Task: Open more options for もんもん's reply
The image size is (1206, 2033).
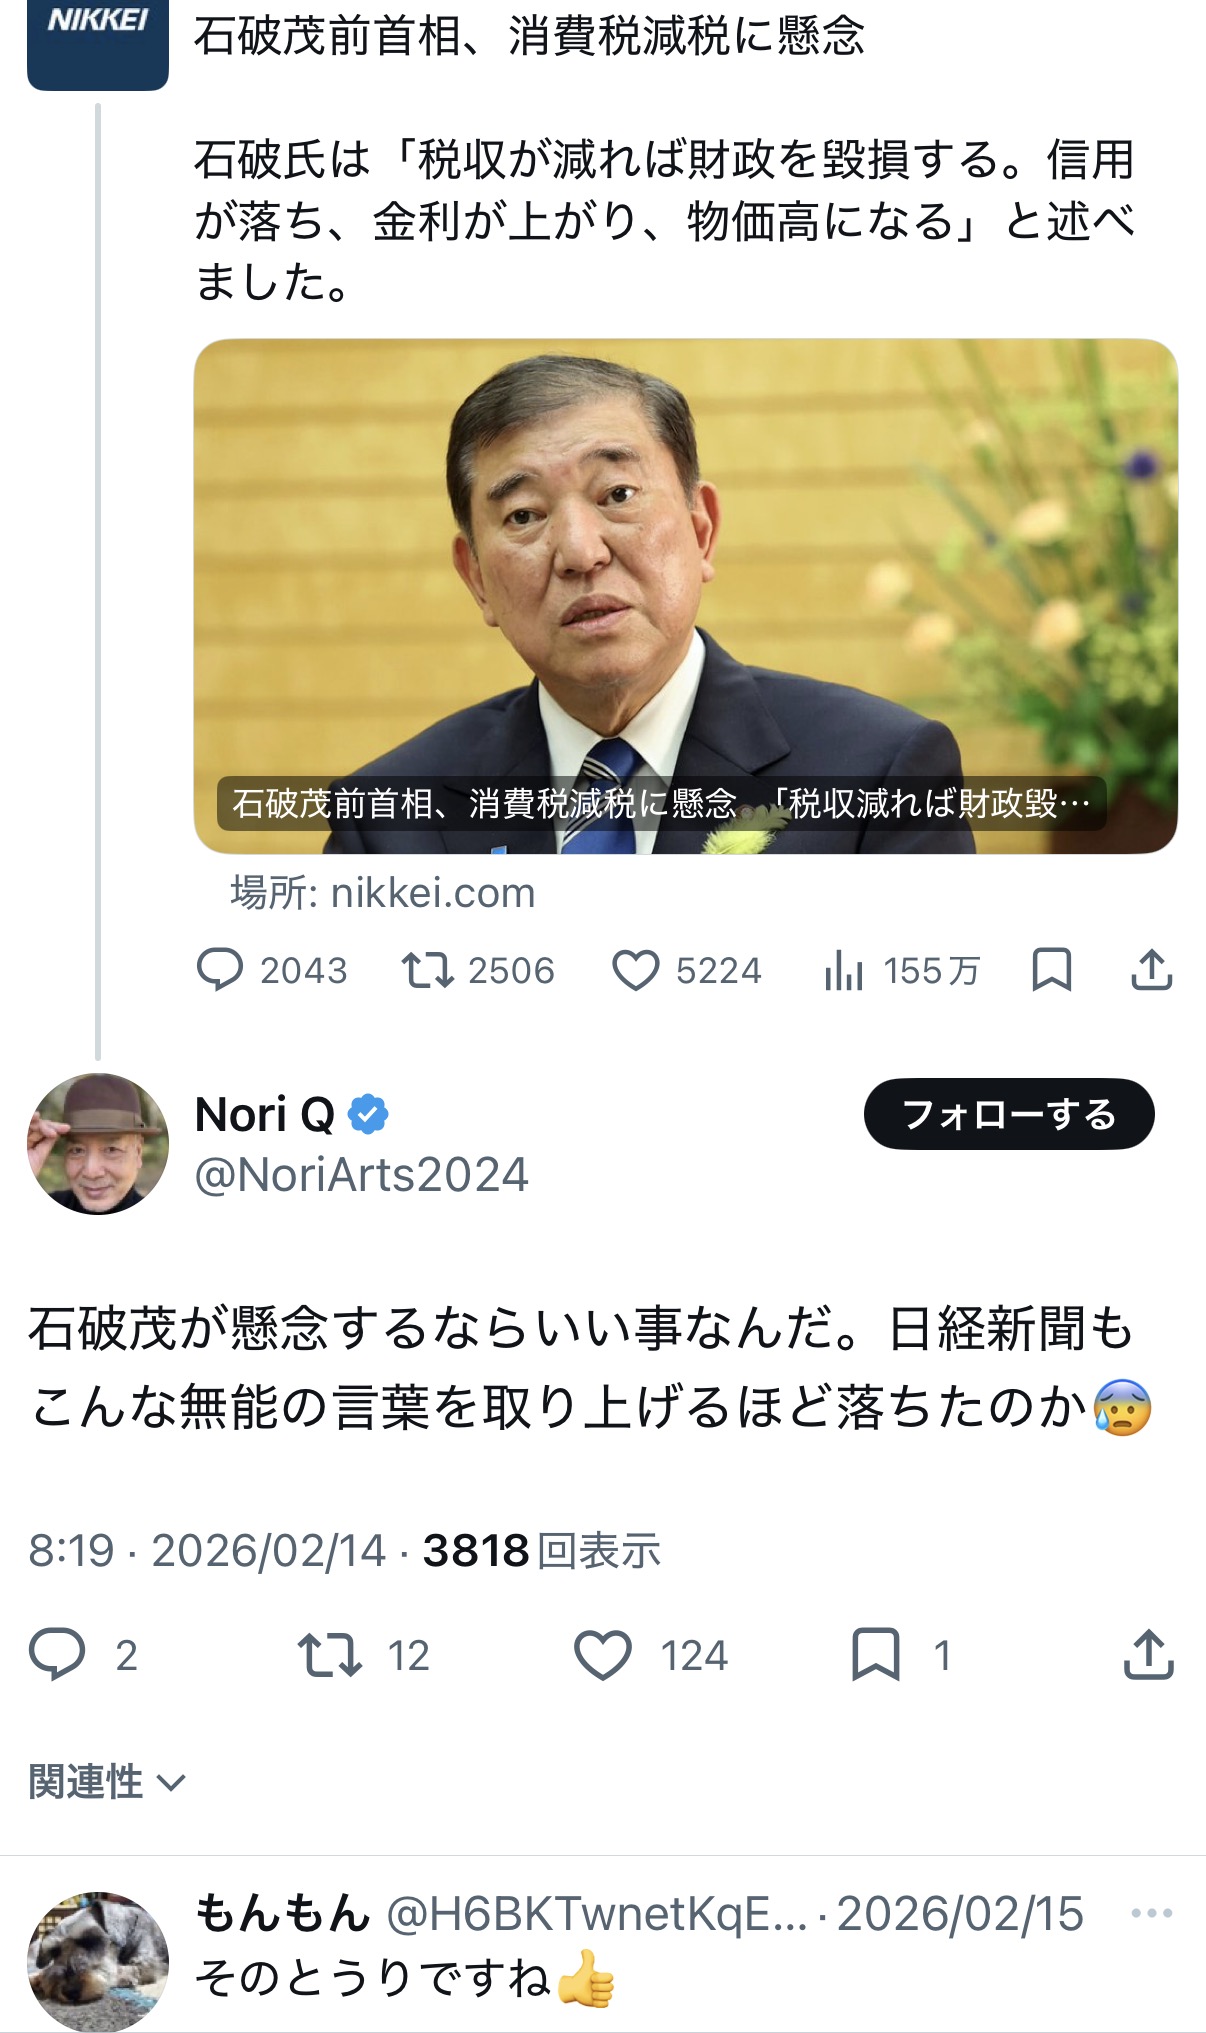Action: [x=1151, y=1914]
